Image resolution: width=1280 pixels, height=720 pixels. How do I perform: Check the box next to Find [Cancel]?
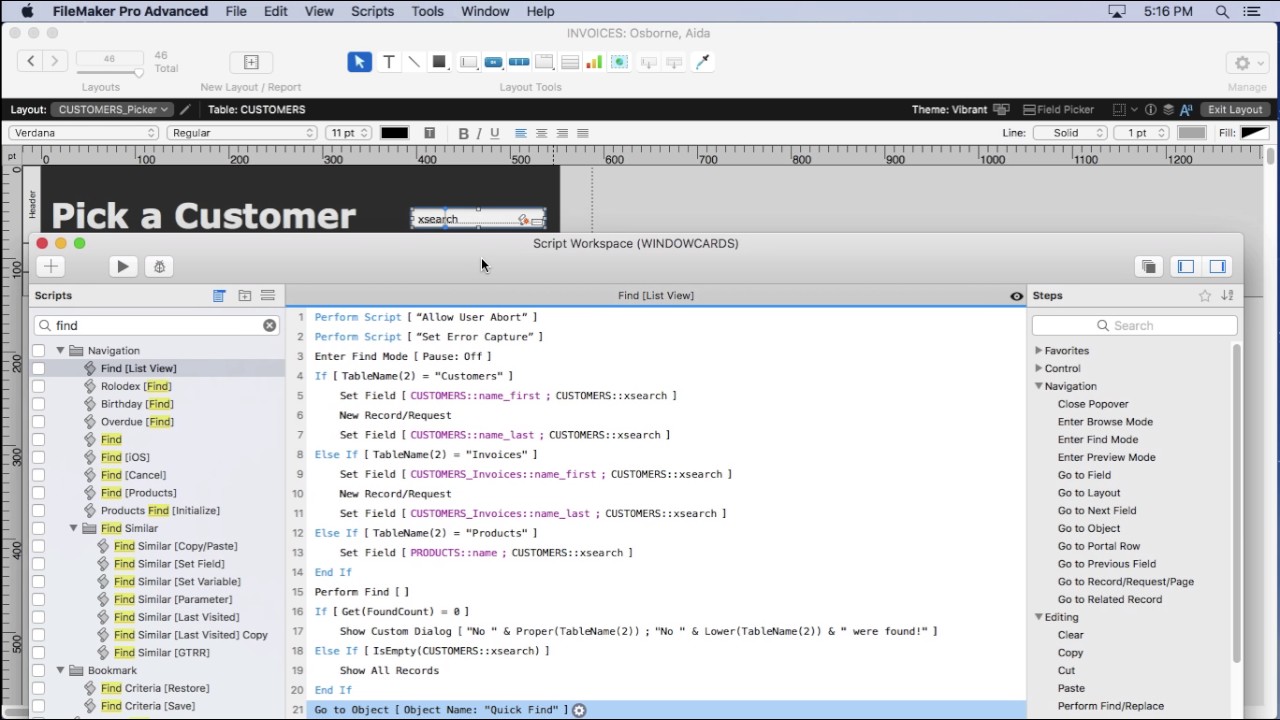click(38, 475)
